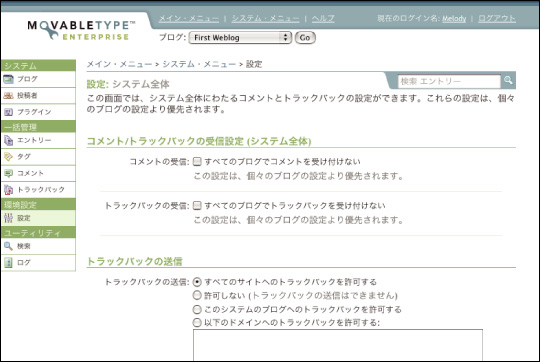Click the 検索 magnifier icon in the sidebar
This screenshot has height=362, width=540.
(x=8, y=246)
